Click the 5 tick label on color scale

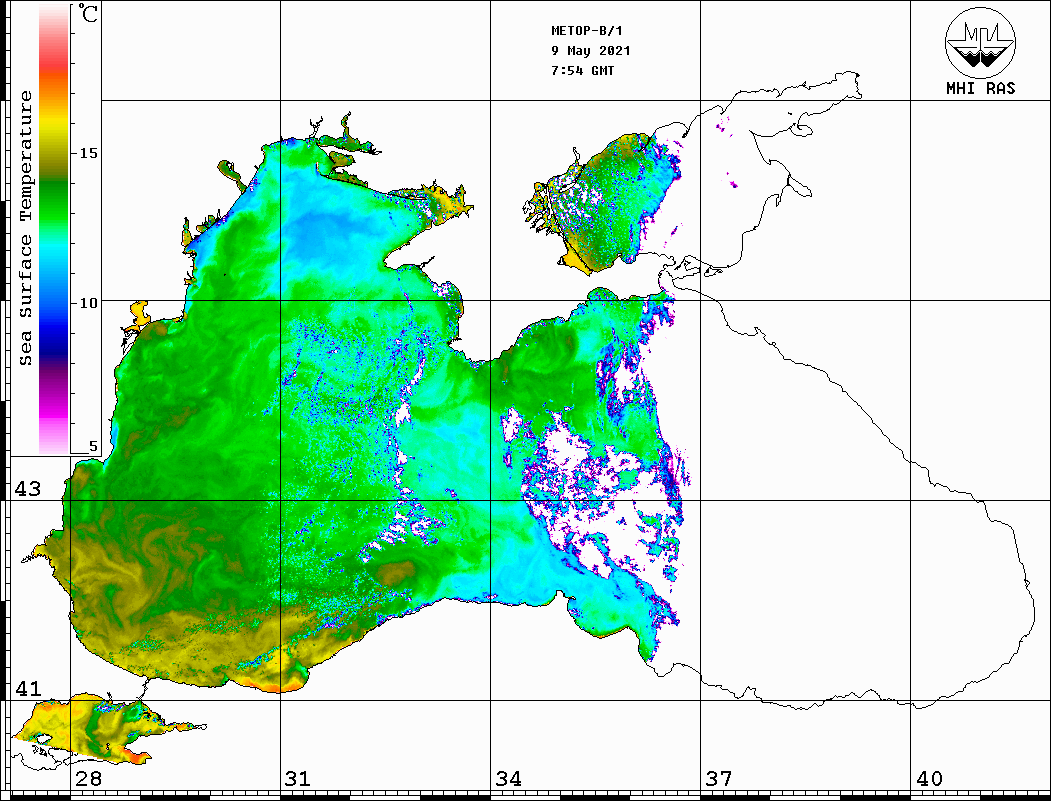(93, 446)
